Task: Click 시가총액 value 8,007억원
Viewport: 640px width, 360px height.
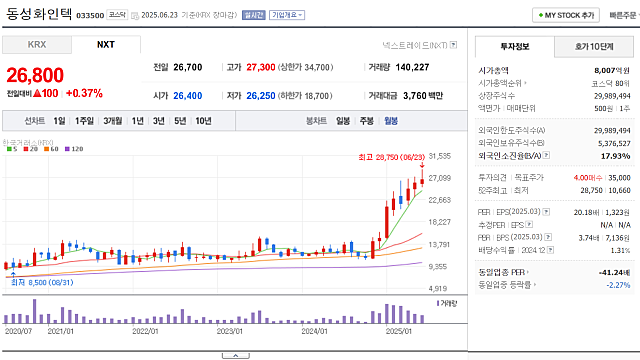Action: click(612, 71)
